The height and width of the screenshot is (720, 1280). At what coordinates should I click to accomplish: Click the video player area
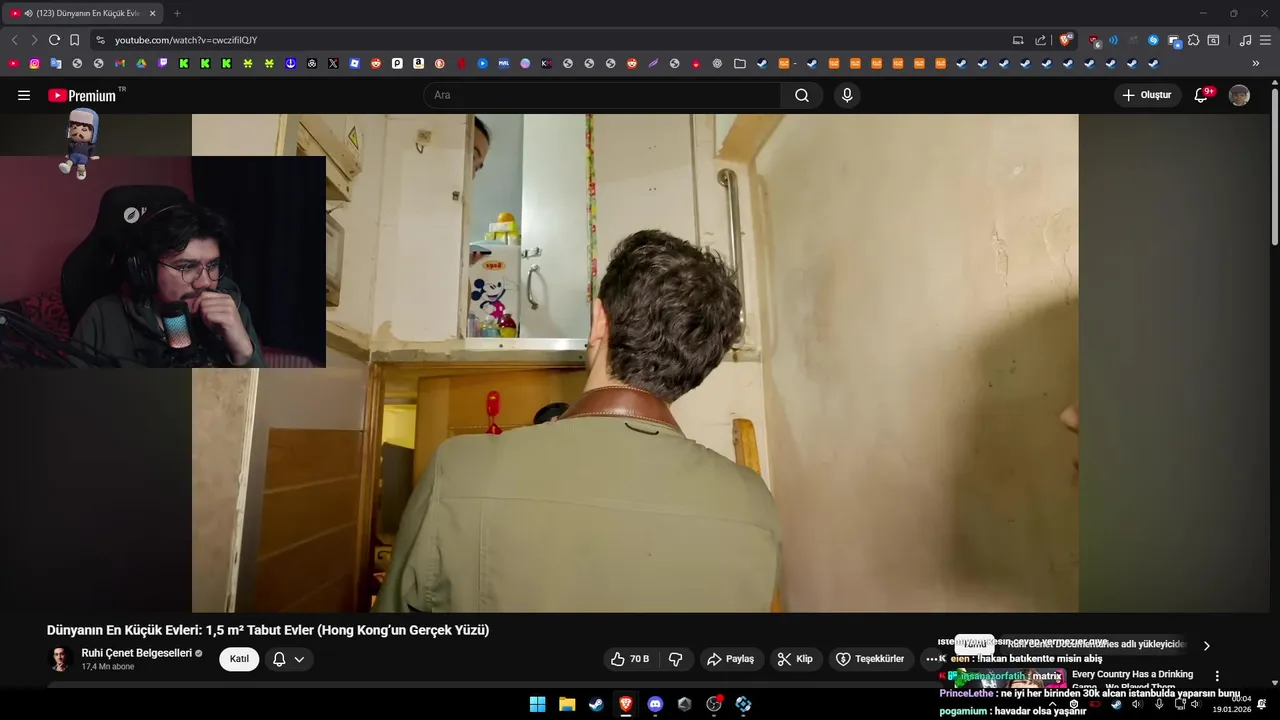pos(635,362)
